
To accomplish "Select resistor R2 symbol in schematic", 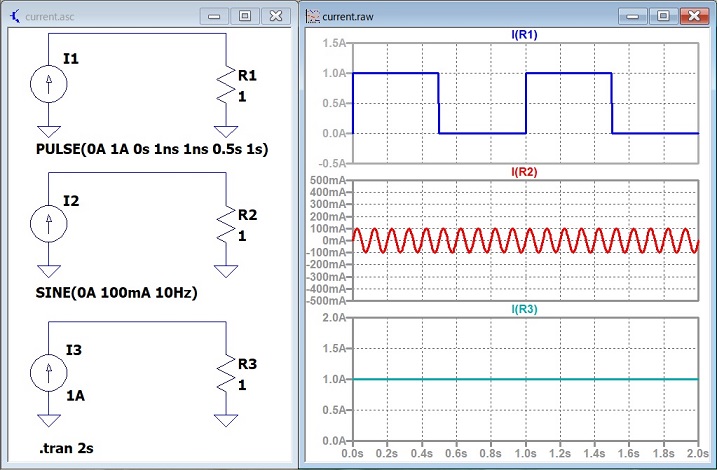I will pyautogui.click(x=225, y=225).
